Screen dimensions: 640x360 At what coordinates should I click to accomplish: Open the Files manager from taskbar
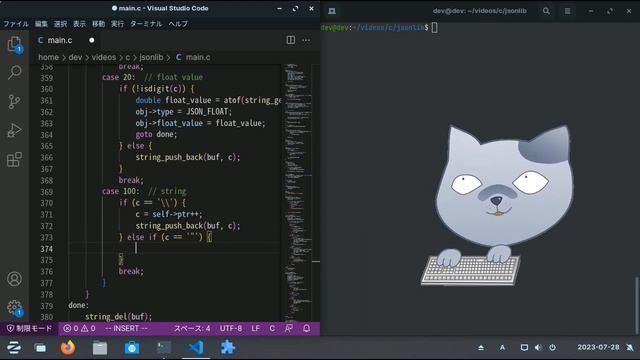[100, 348]
